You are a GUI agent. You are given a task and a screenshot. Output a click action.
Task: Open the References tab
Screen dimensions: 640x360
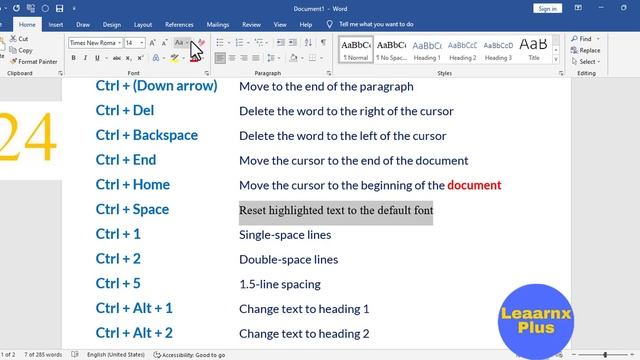[x=179, y=24]
